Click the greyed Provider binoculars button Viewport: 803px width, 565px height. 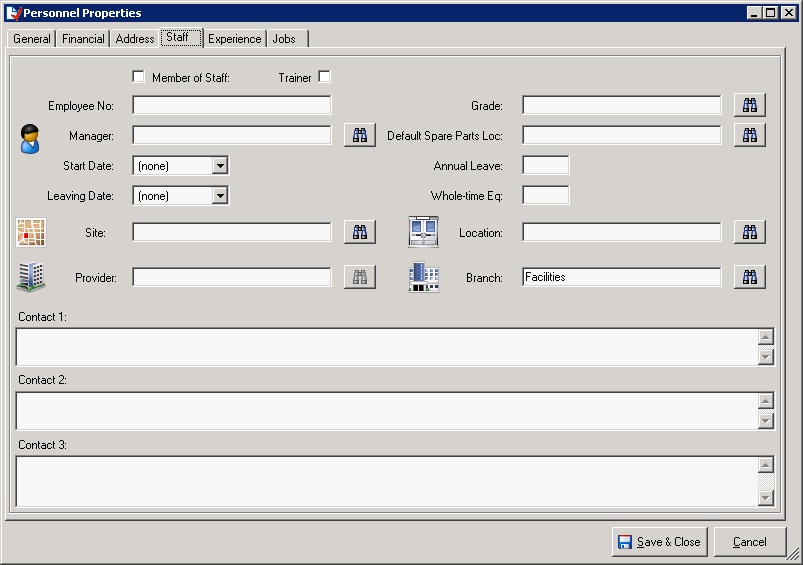click(x=360, y=277)
